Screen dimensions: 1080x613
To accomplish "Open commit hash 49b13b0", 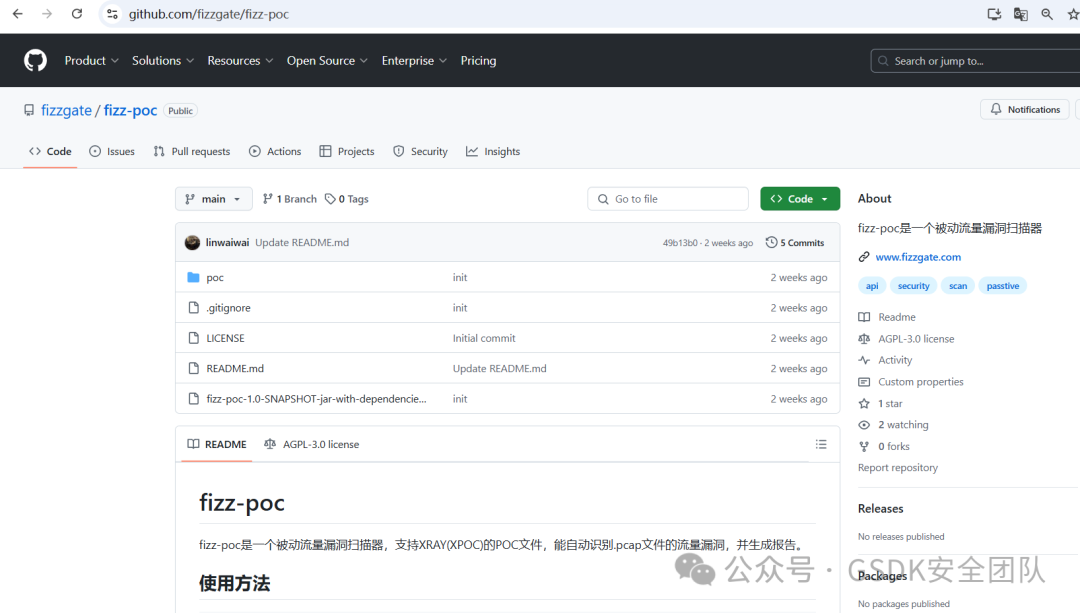I will (680, 243).
